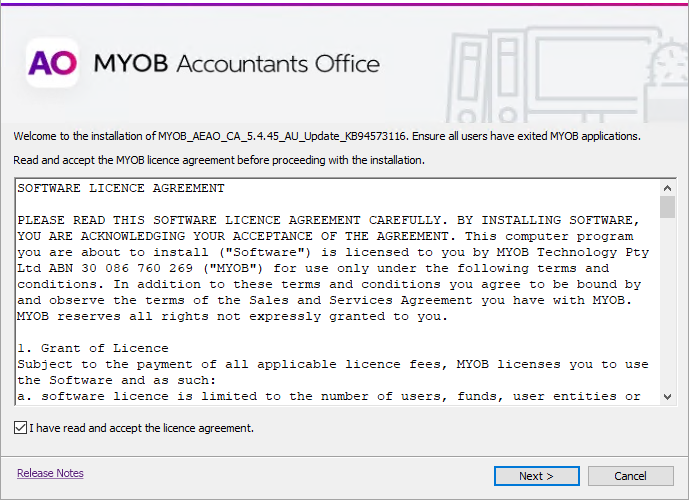Click the SOFTWARE LICENCE AGREEMENT heading line
This screenshot has width=689, height=500.
tap(121, 188)
